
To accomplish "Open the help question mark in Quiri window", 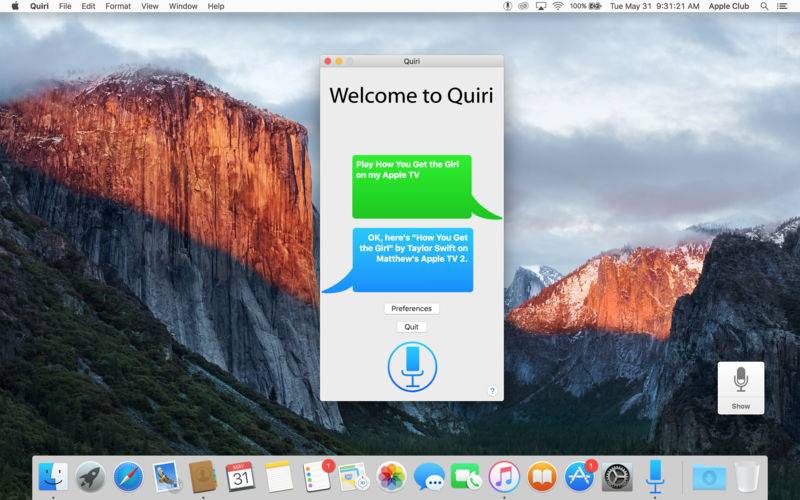I will (492, 391).
